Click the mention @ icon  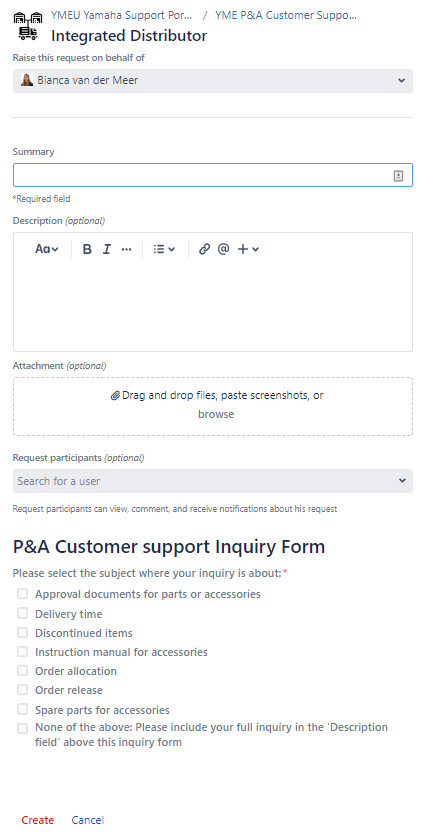pyautogui.click(x=223, y=249)
